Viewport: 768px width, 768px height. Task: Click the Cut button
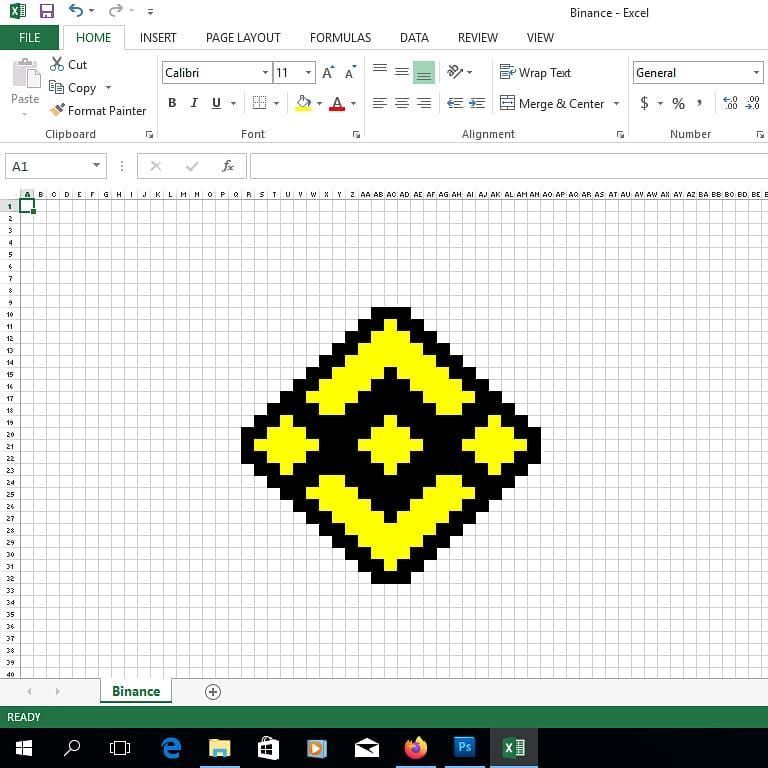click(x=68, y=64)
